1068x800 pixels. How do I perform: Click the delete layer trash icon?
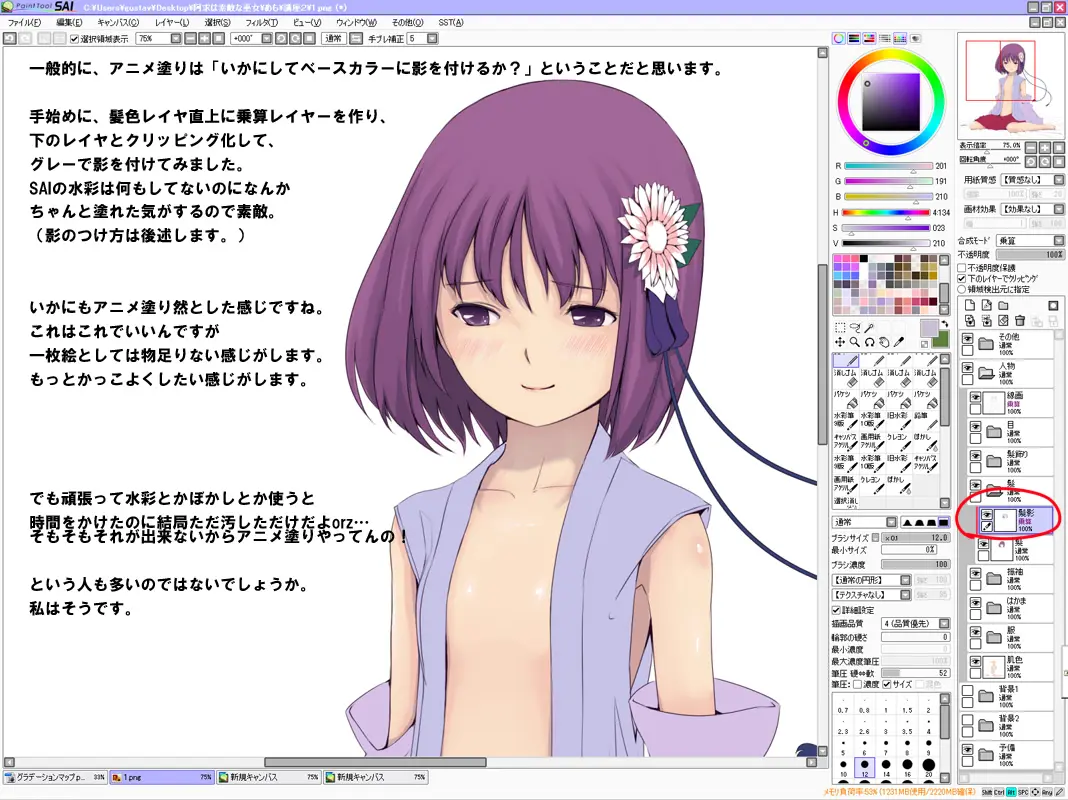coord(1020,320)
